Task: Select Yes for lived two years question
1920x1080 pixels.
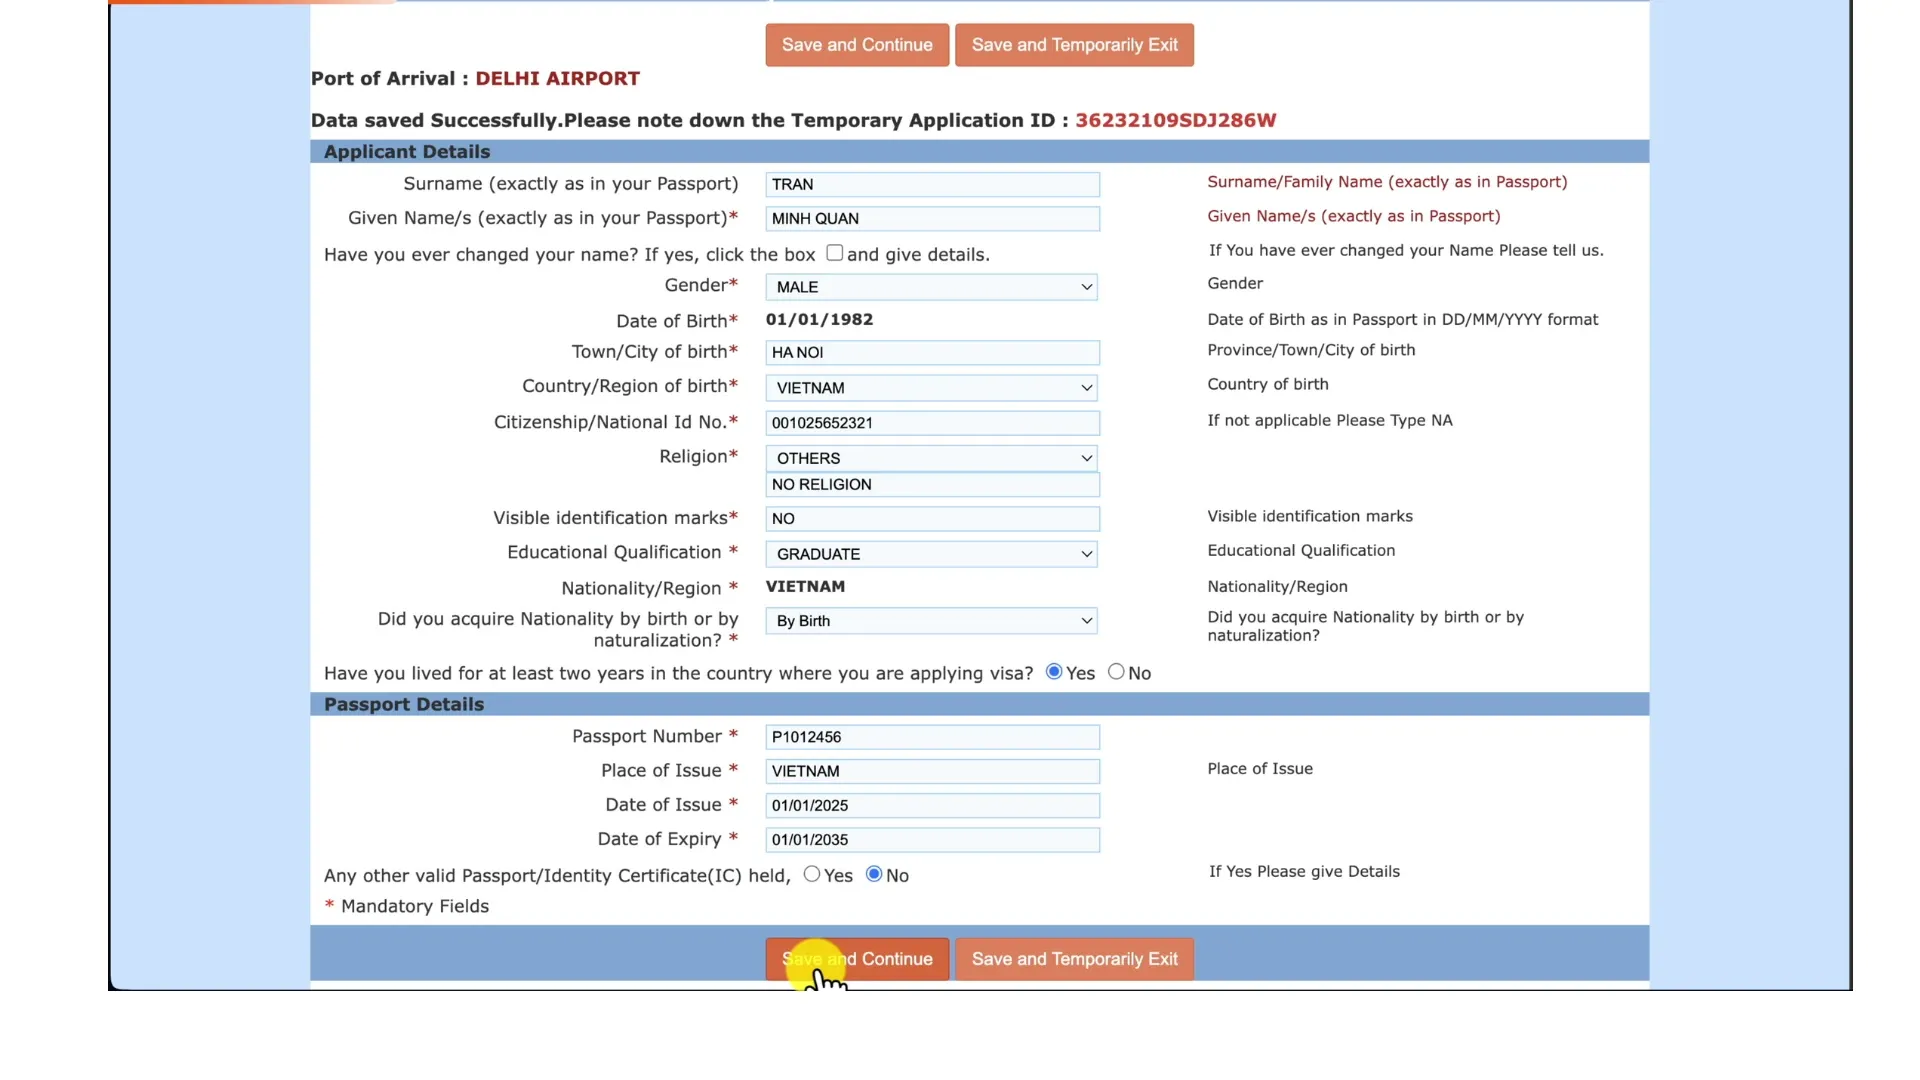Action: click(1054, 672)
